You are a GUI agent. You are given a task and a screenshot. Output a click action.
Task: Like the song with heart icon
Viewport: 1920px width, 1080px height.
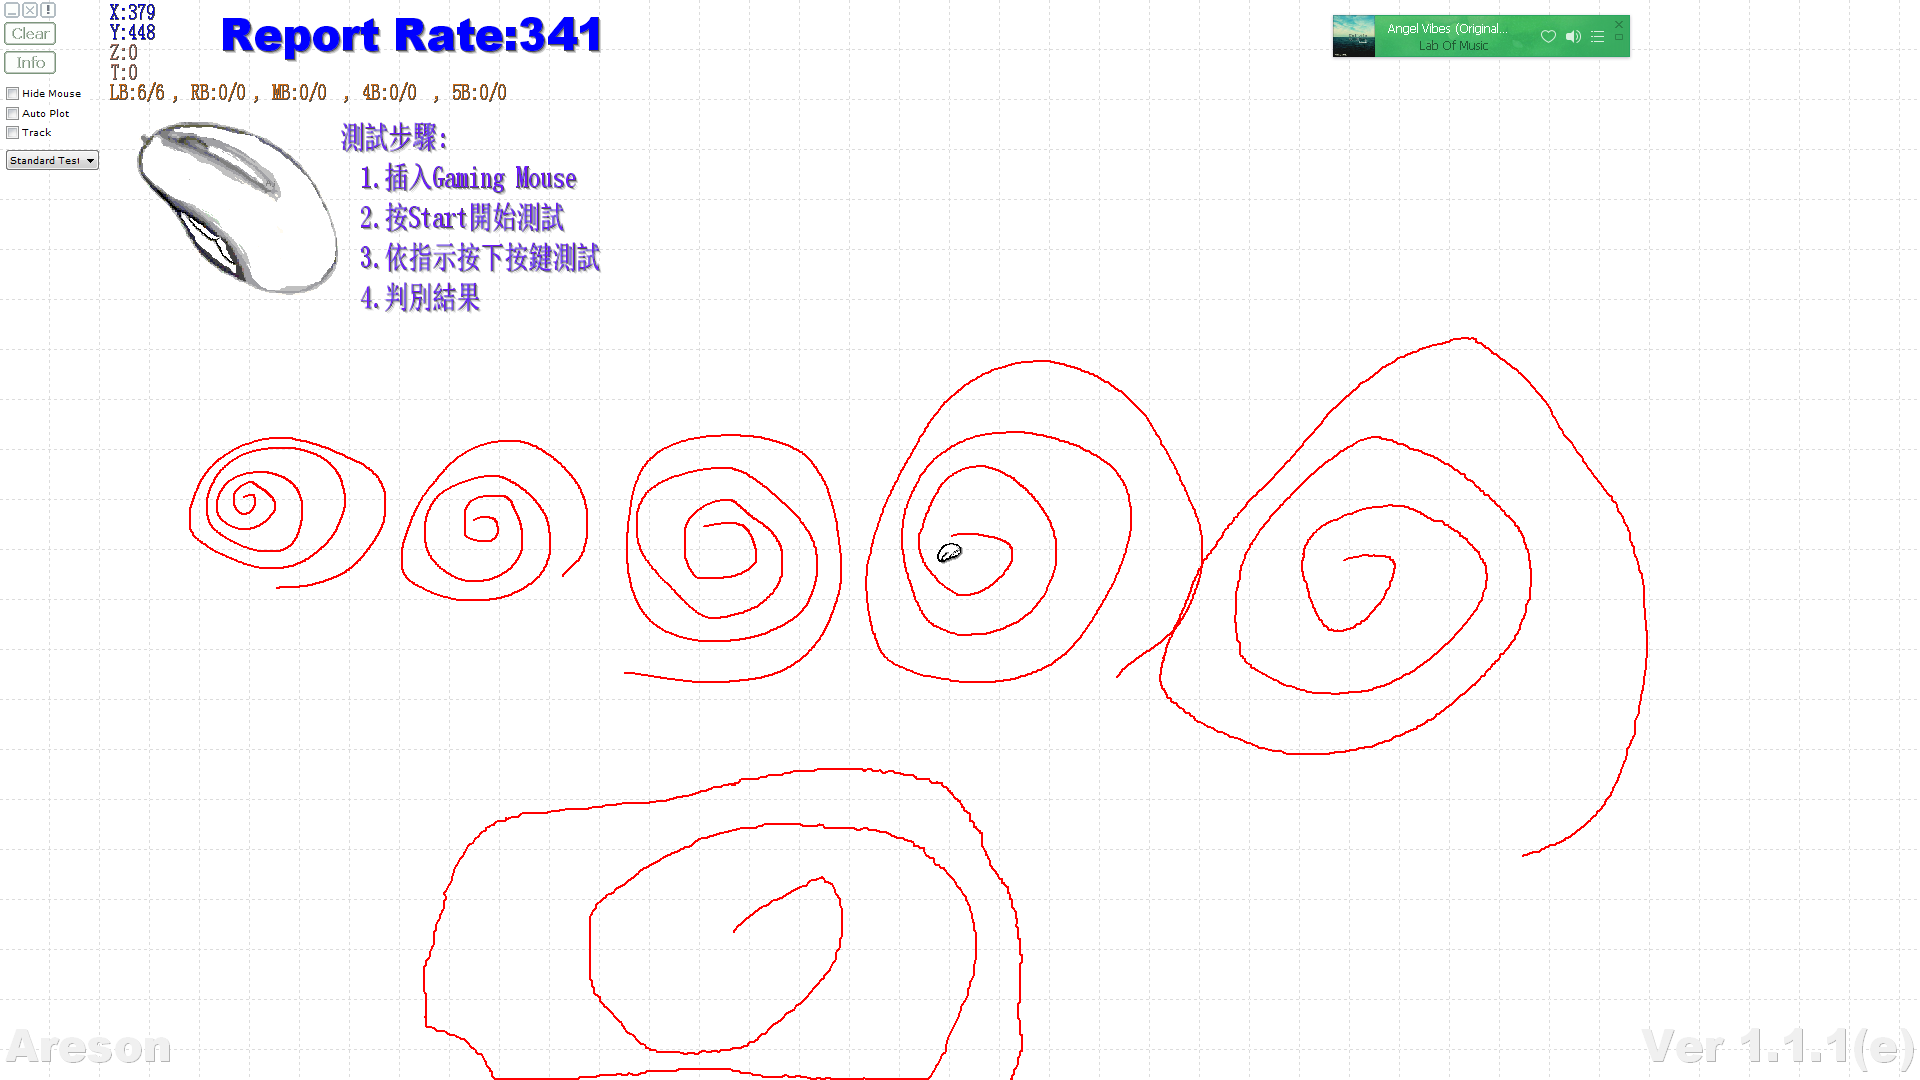click(x=1548, y=37)
